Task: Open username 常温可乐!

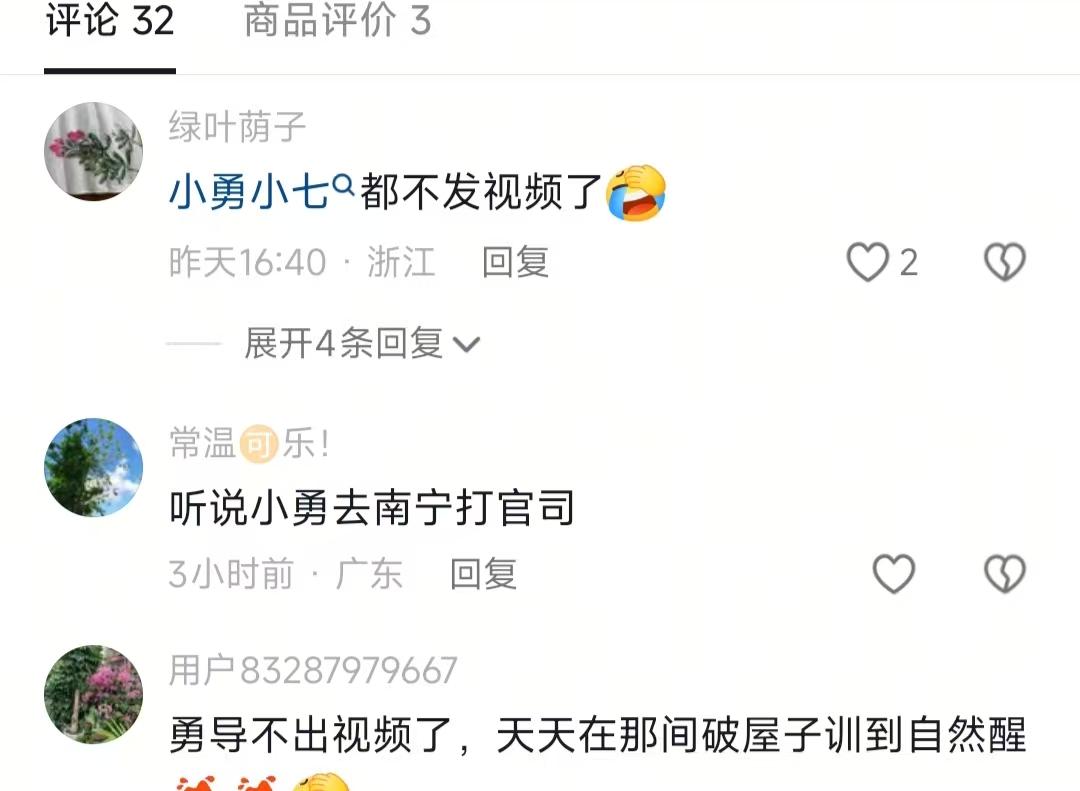Action: click(x=249, y=442)
